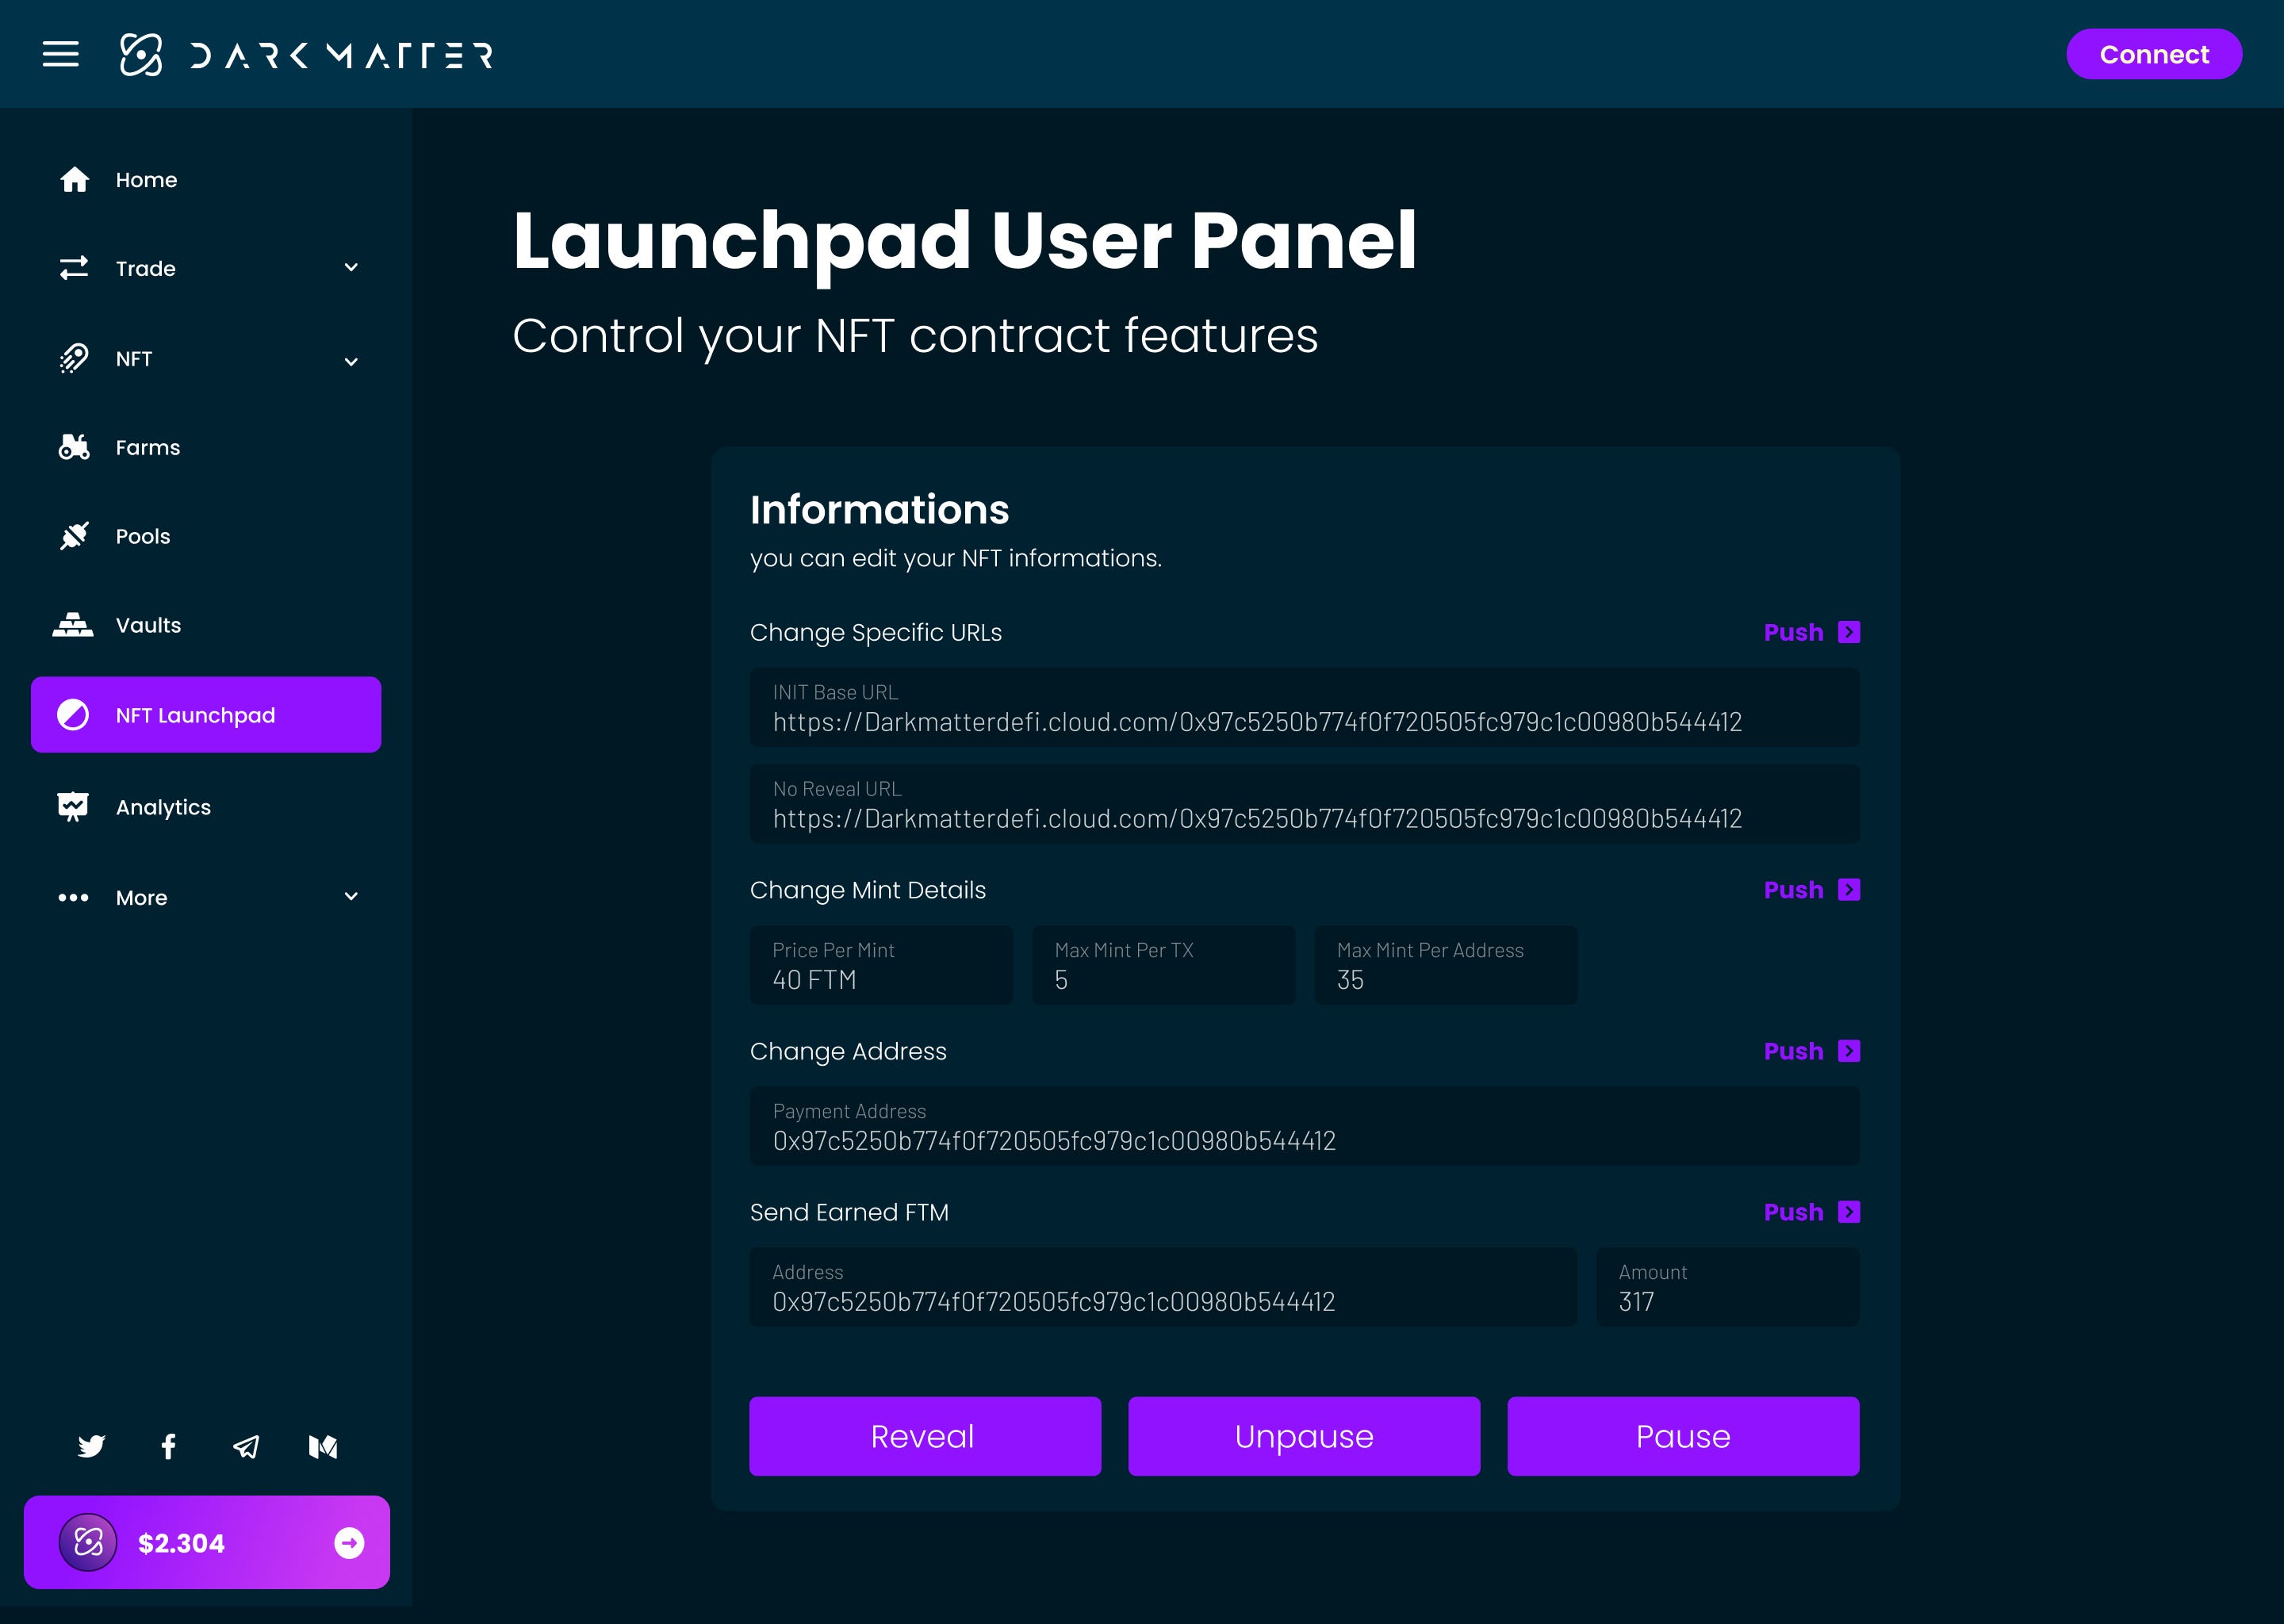Click the Price Per Mint field

(x=880, y=966)
